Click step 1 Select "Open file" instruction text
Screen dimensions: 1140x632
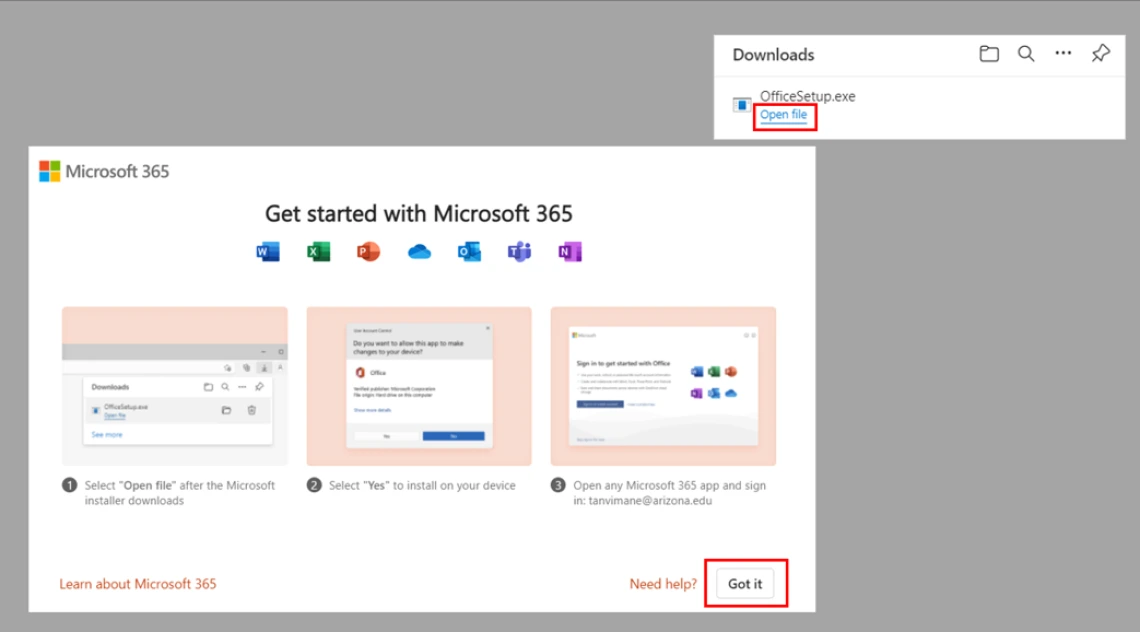click(179, 493)
